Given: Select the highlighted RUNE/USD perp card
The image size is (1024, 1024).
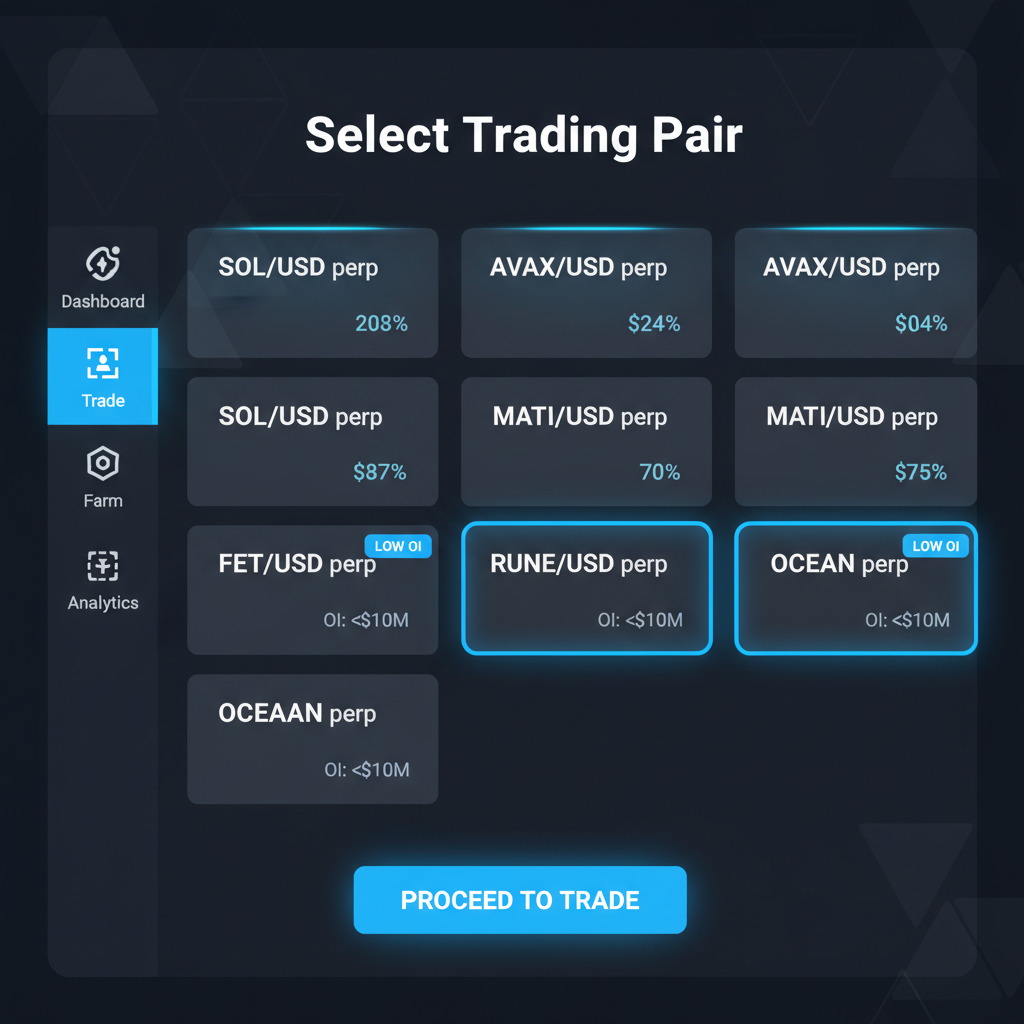Looking at the screenshot, I should [x=586, y=589].
